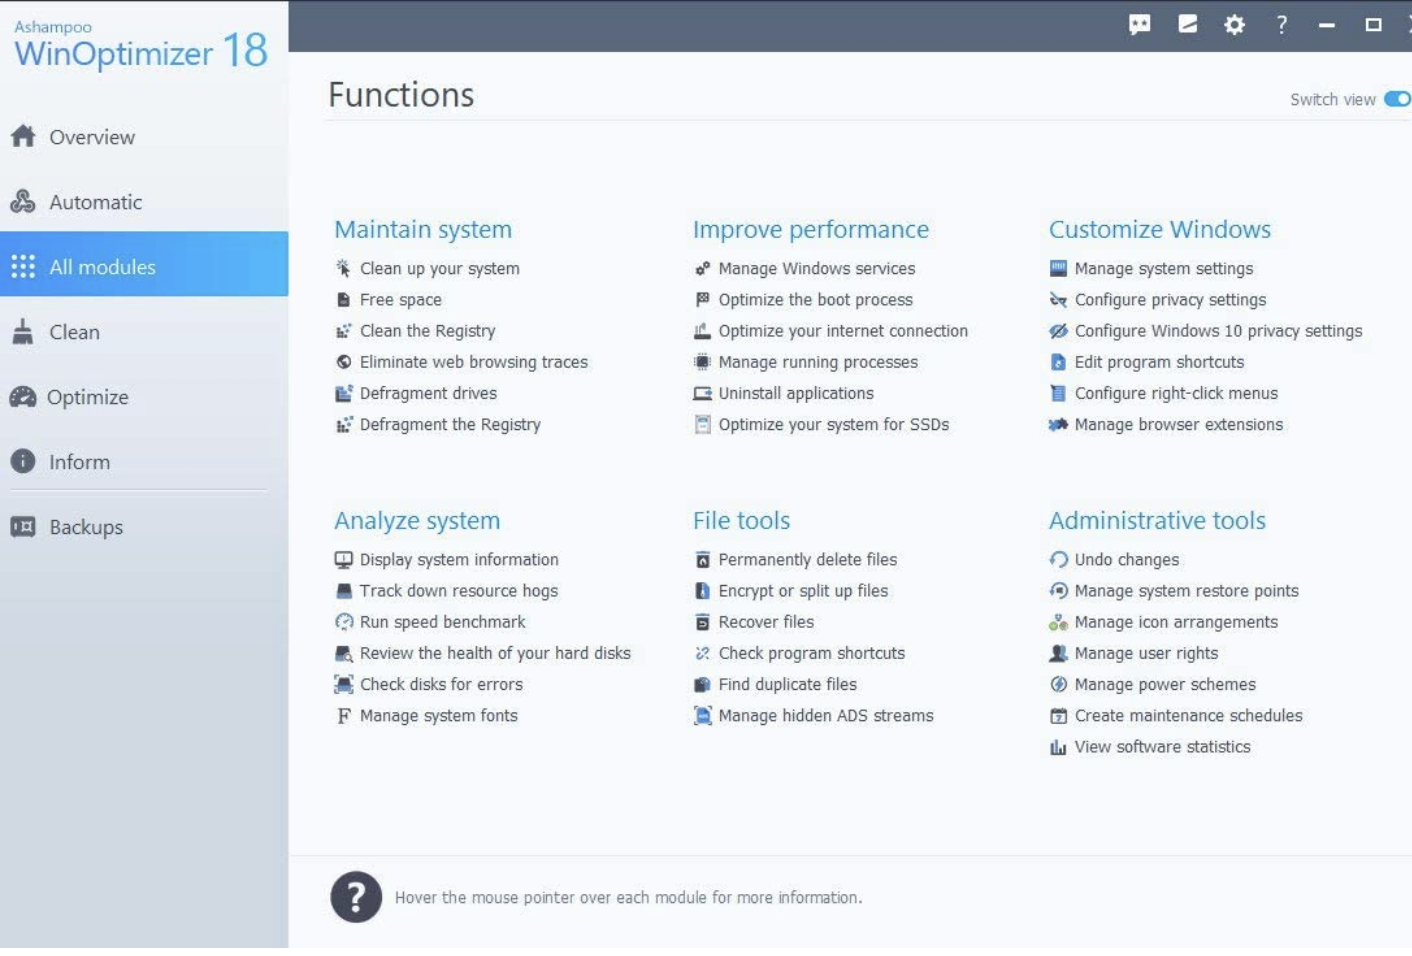Open the File tools category heading
Screen dimensions: 1412x956
click(x=741, y=520)
